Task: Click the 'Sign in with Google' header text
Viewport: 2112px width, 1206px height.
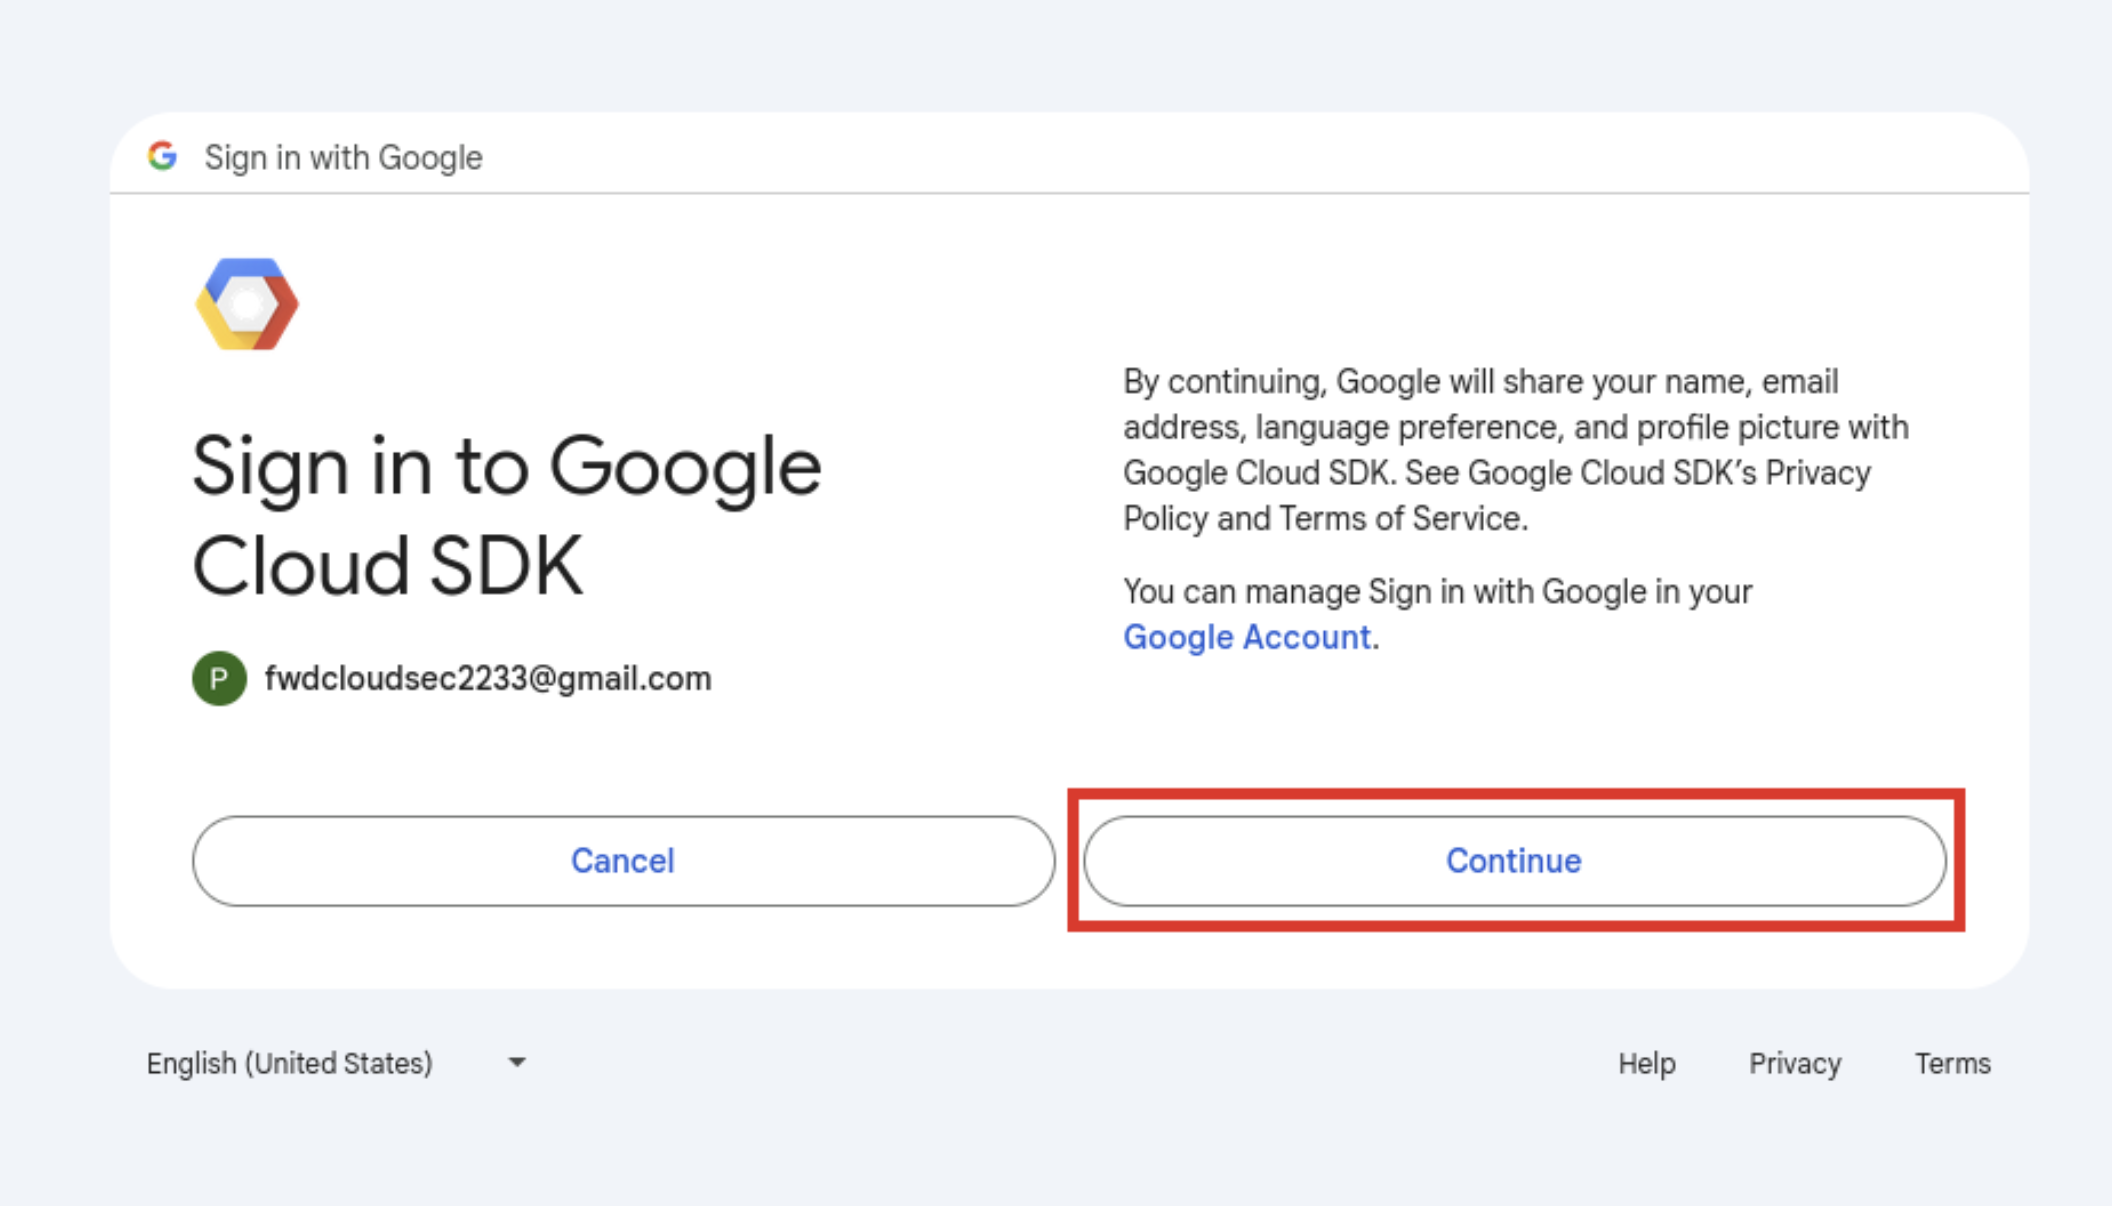Action: (343, 157)
